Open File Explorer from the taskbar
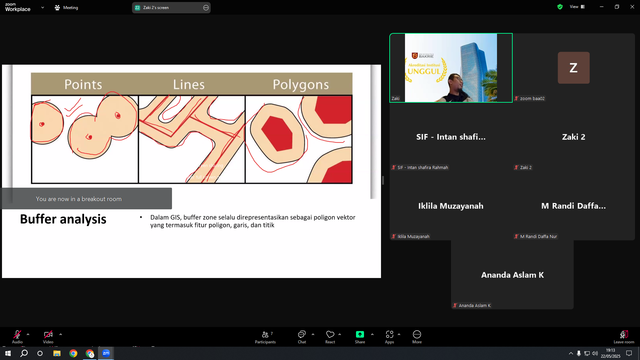The height and width of the screenshot is (360, 640). coord(57,353)
